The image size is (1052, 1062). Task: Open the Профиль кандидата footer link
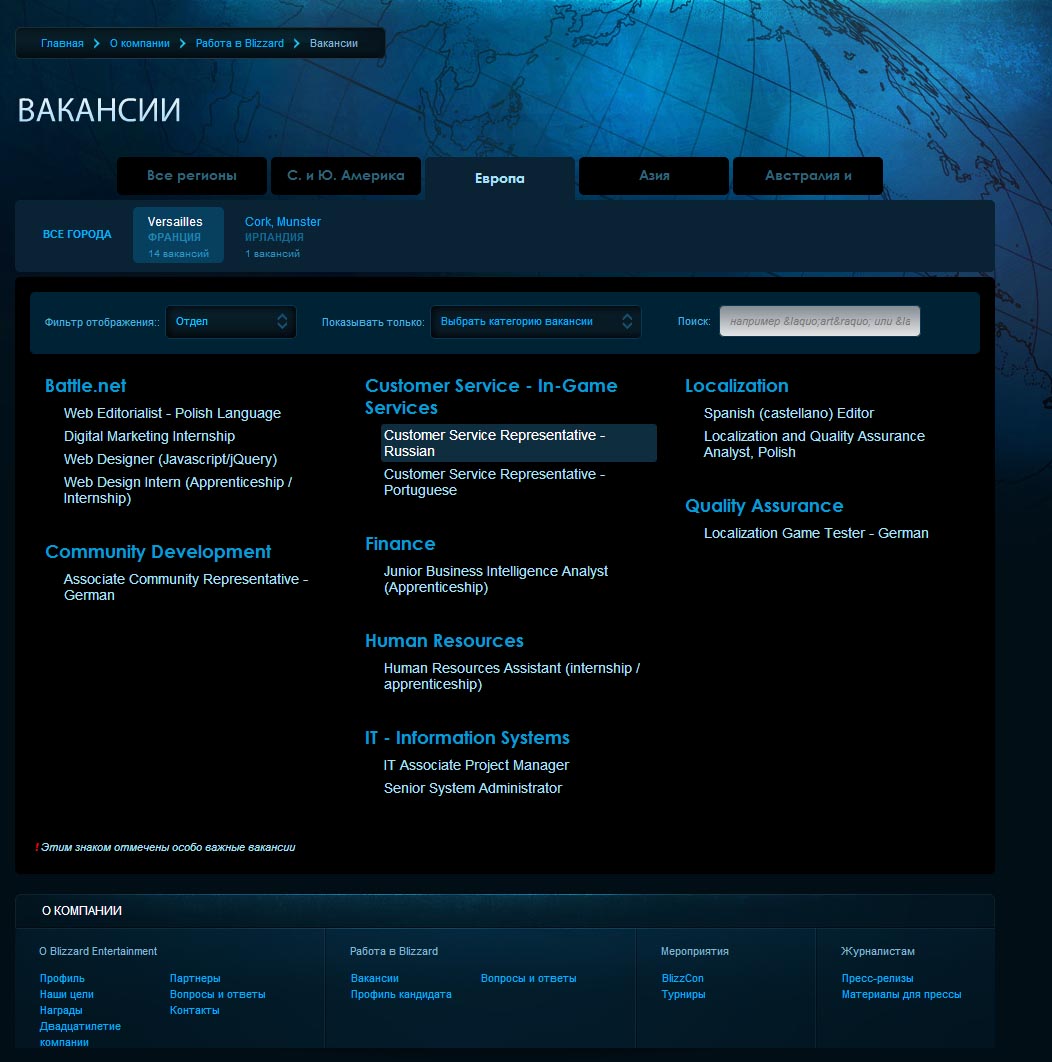[x=401, y=994]
